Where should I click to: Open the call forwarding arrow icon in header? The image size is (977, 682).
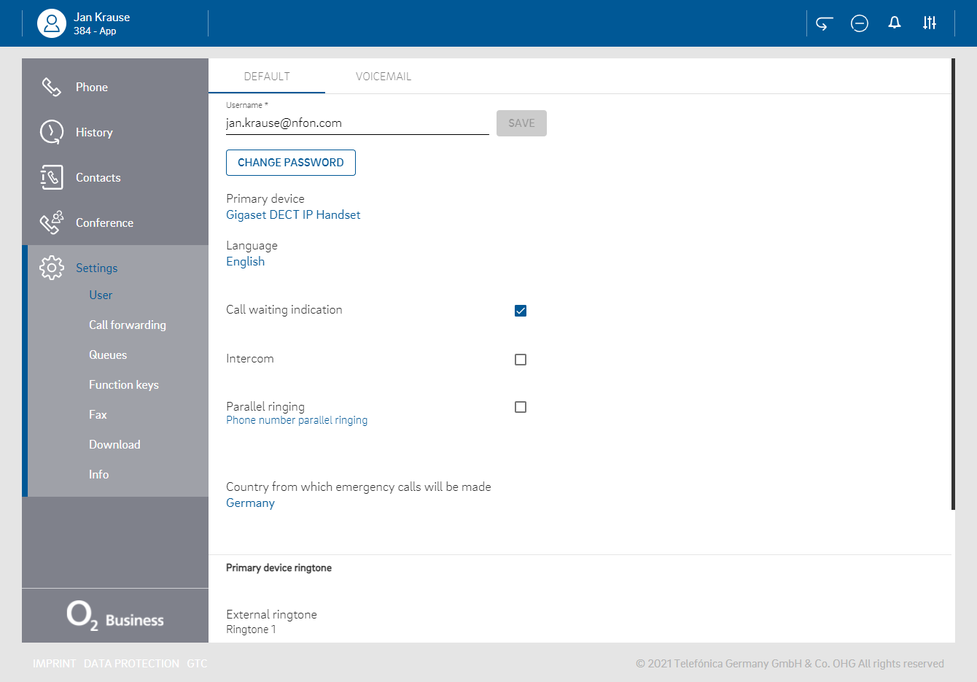pos(824,24)
